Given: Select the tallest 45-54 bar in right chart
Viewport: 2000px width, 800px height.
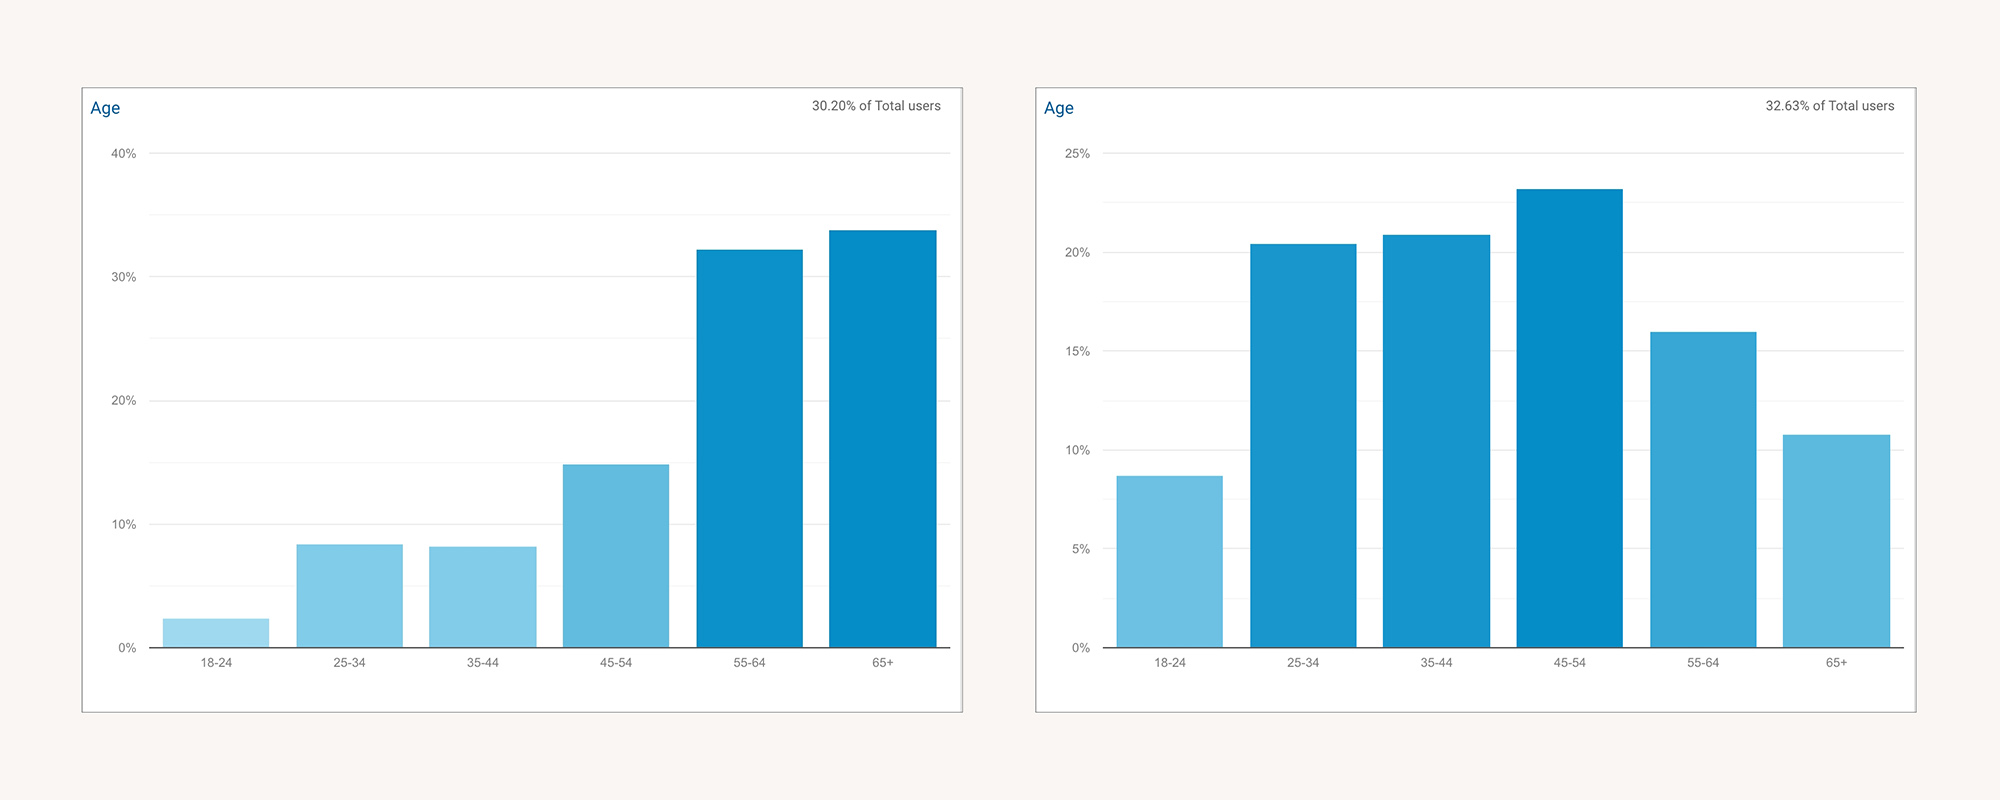Looking at the screenshot, I should (x=1569, y=418).
